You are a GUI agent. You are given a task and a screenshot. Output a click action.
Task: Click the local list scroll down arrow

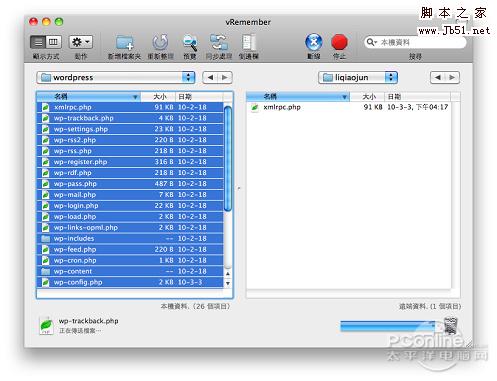point(228,283)
